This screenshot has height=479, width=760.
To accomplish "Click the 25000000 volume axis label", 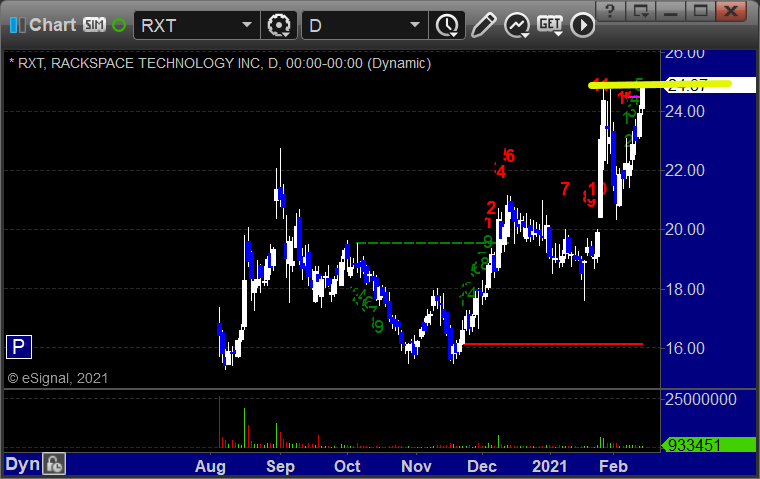I will click(x=701, y=399).
